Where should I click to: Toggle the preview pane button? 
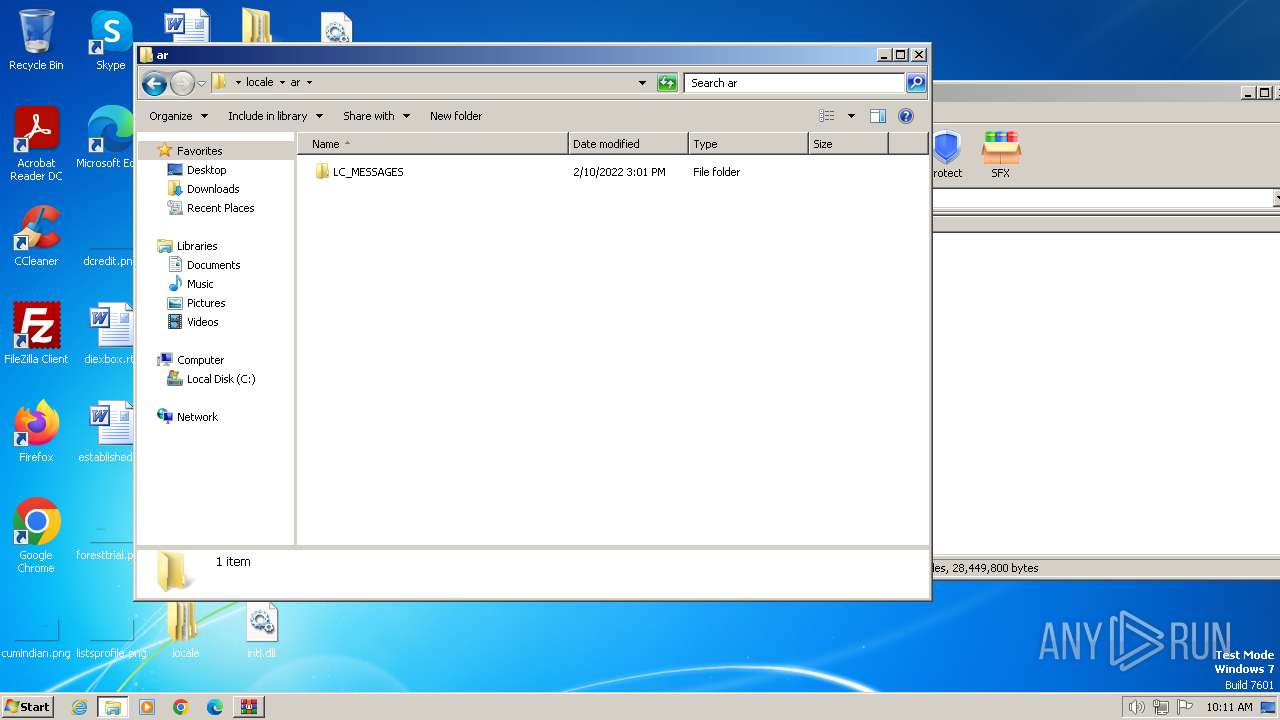click(x=878, y=116)
